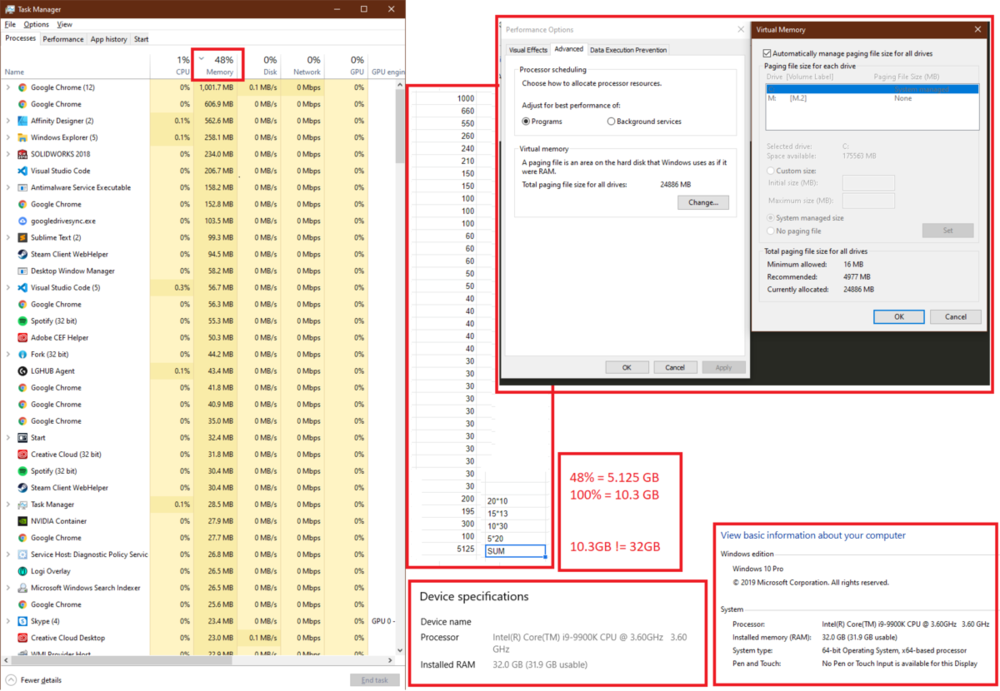This screenshot has width=1000, height=691.
Task: Click the SOLIDWORKS 2018 process icon
Action: click(22, 154)
